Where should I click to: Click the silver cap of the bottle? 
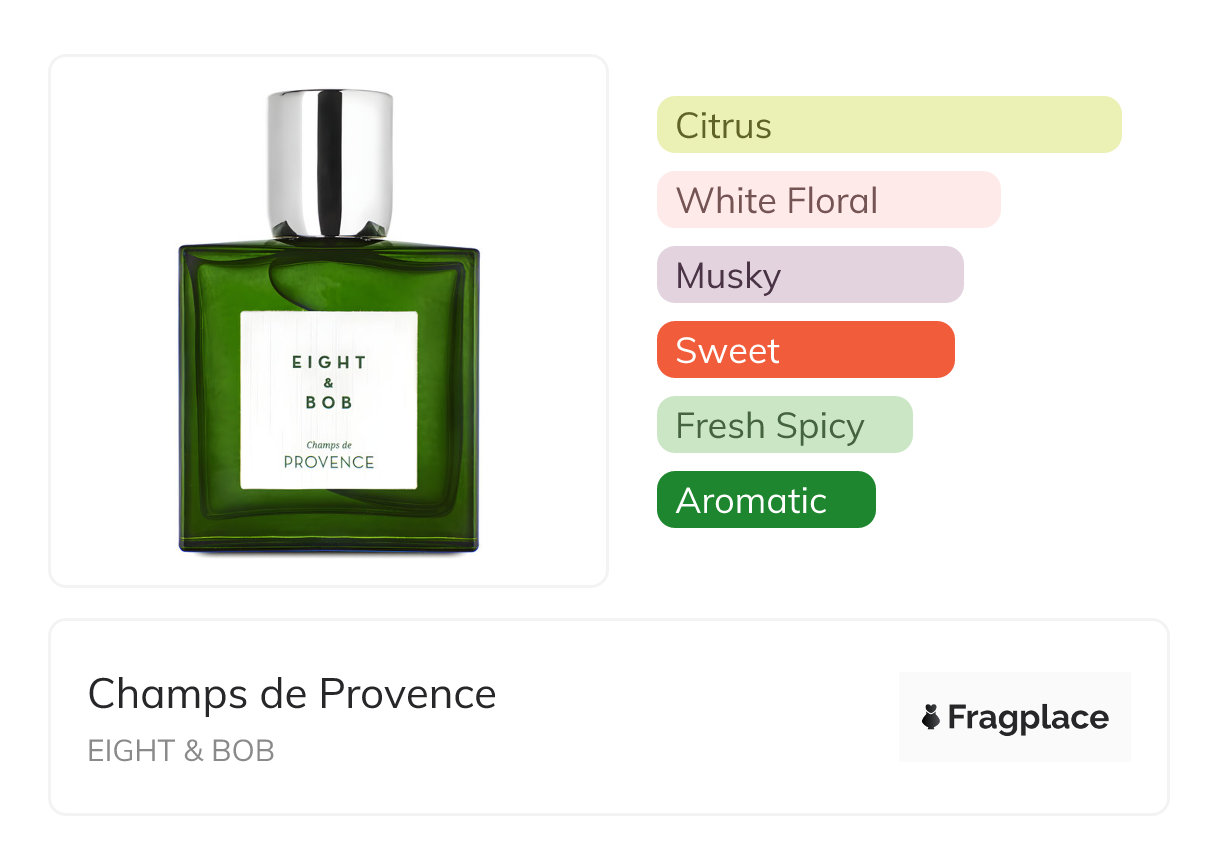pyautogui.click(x=330, y=165)
